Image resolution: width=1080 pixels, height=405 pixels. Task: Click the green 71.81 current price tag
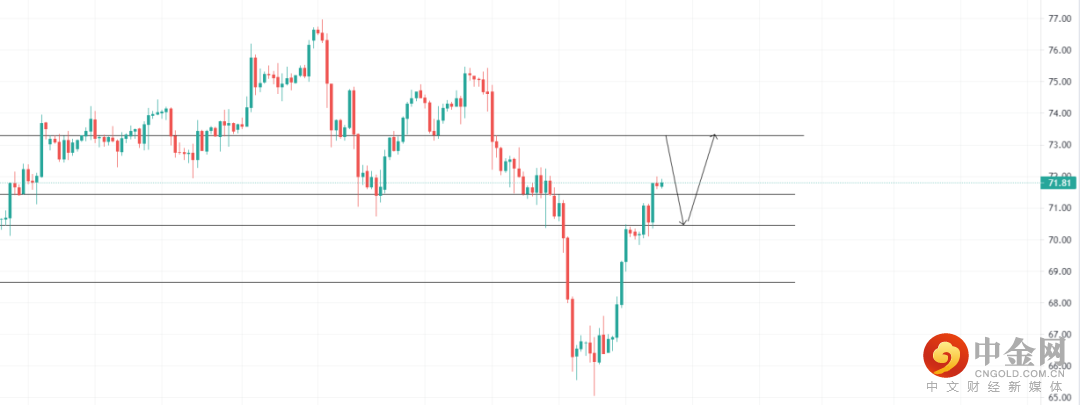(x=1058, y=183)
